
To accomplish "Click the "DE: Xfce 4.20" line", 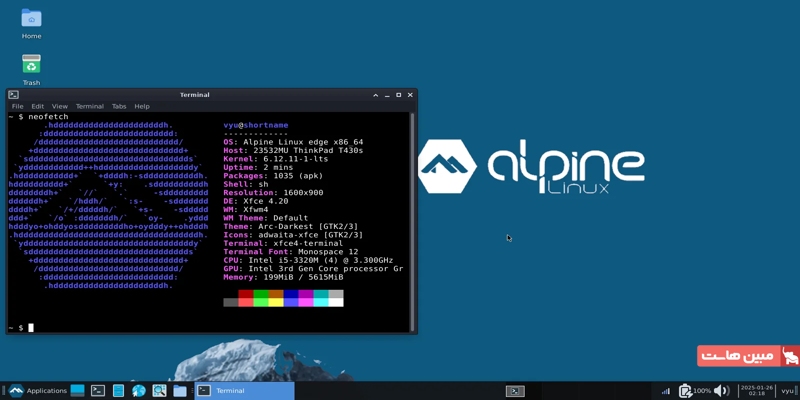I will click(256, 201).
